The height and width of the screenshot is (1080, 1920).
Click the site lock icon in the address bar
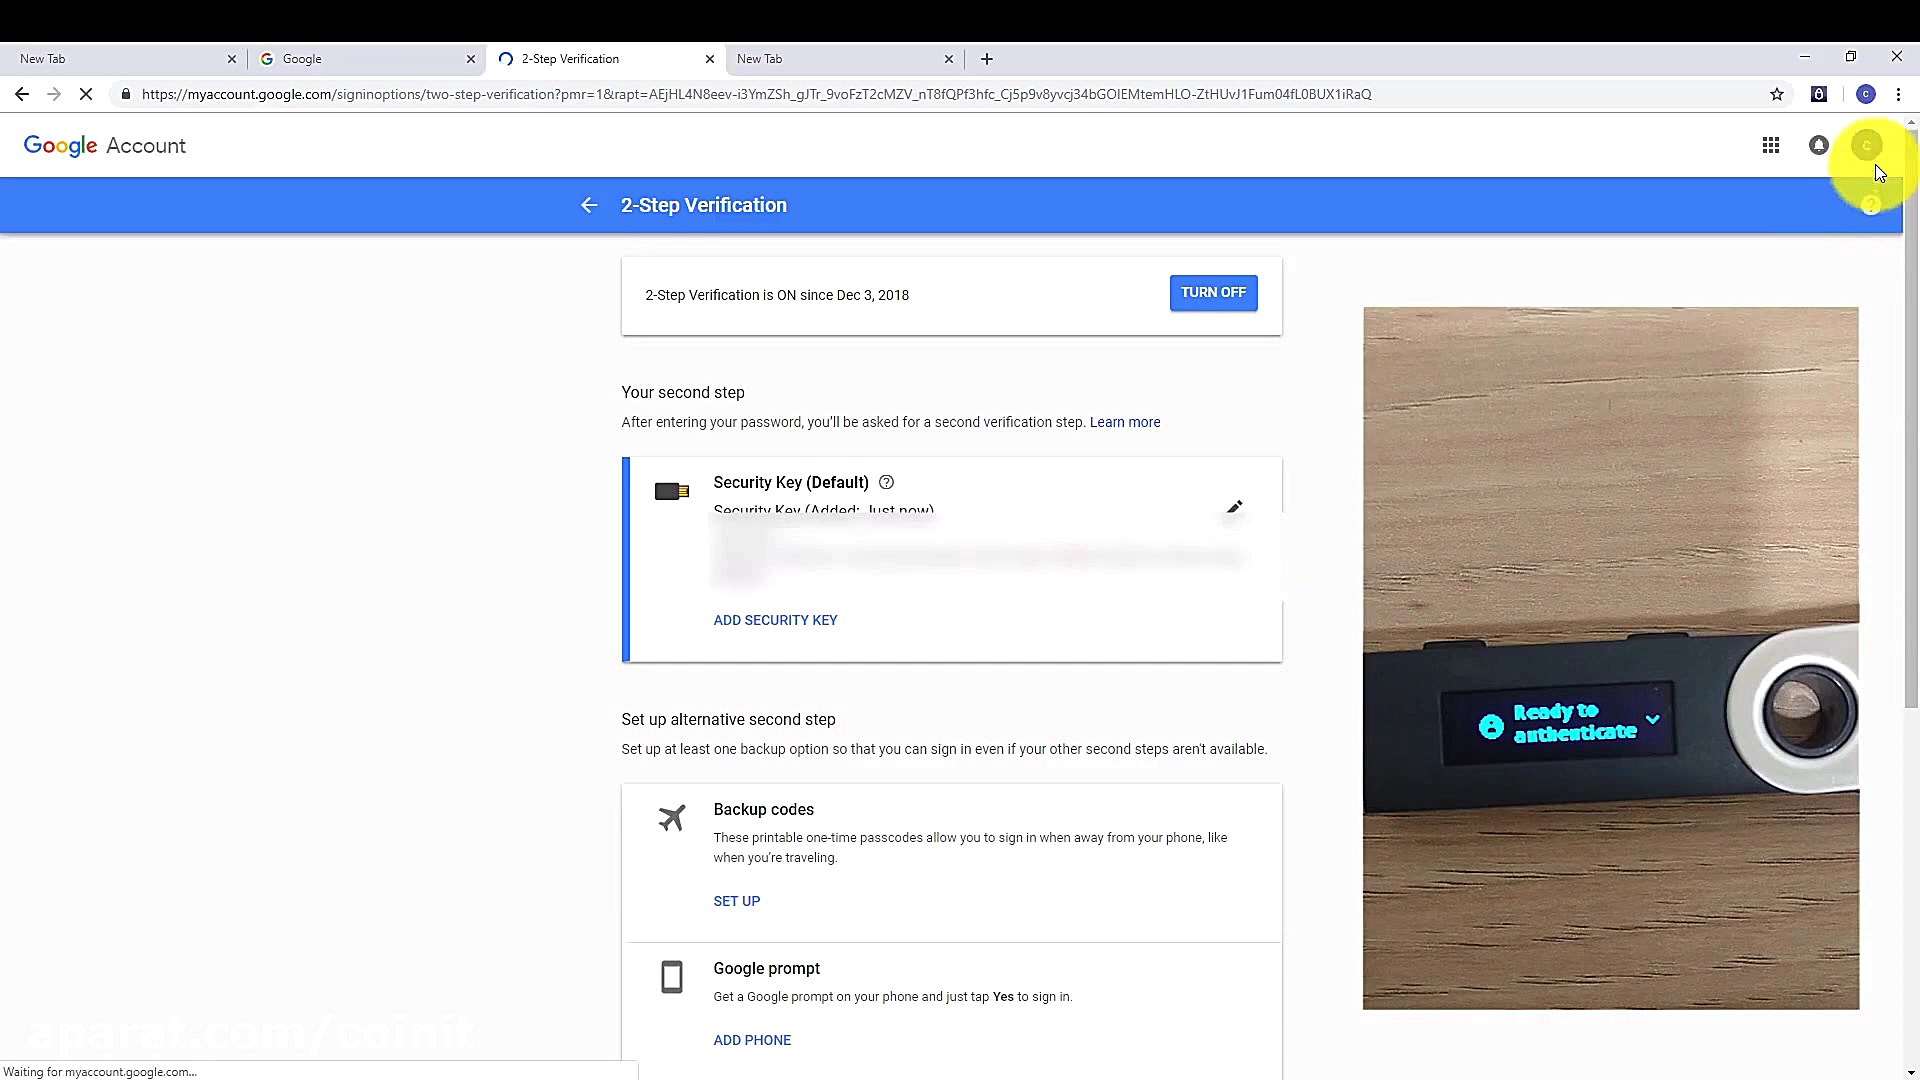click(x=125, y=94)
